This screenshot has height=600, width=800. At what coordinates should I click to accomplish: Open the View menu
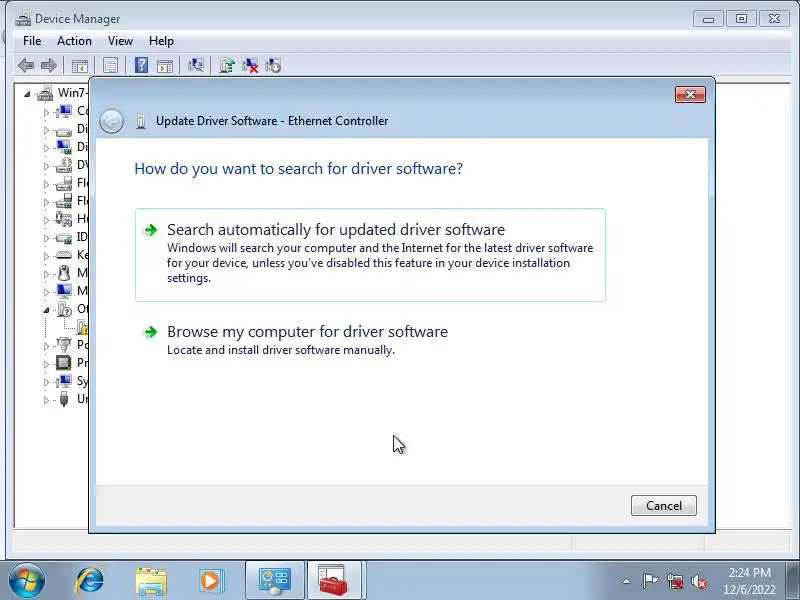click(x=120, y=41)
